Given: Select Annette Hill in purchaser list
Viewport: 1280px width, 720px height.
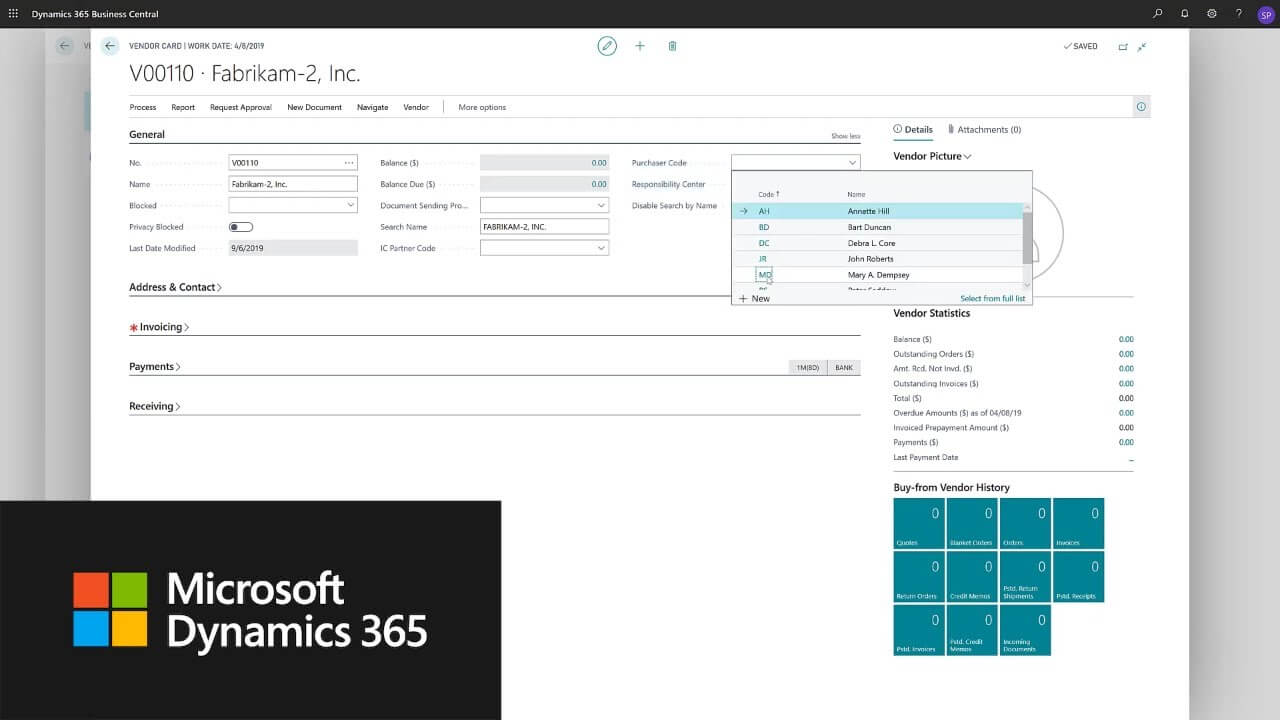Looking at the screenshot, I should [x=869, y=211].
